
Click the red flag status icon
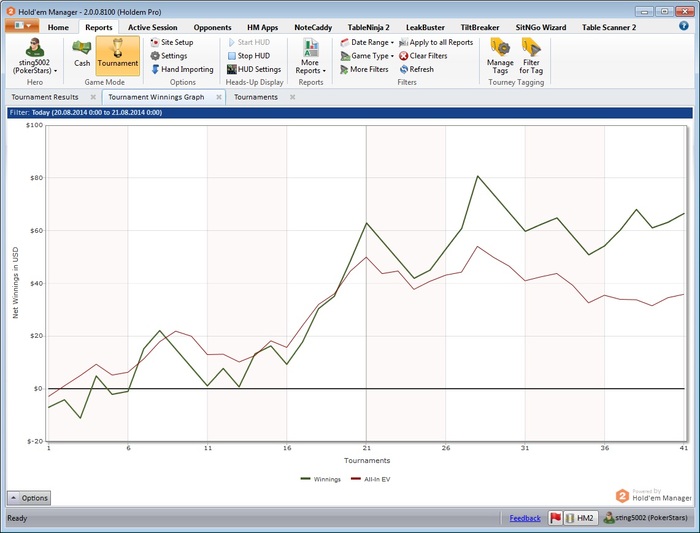pos(555,518)
